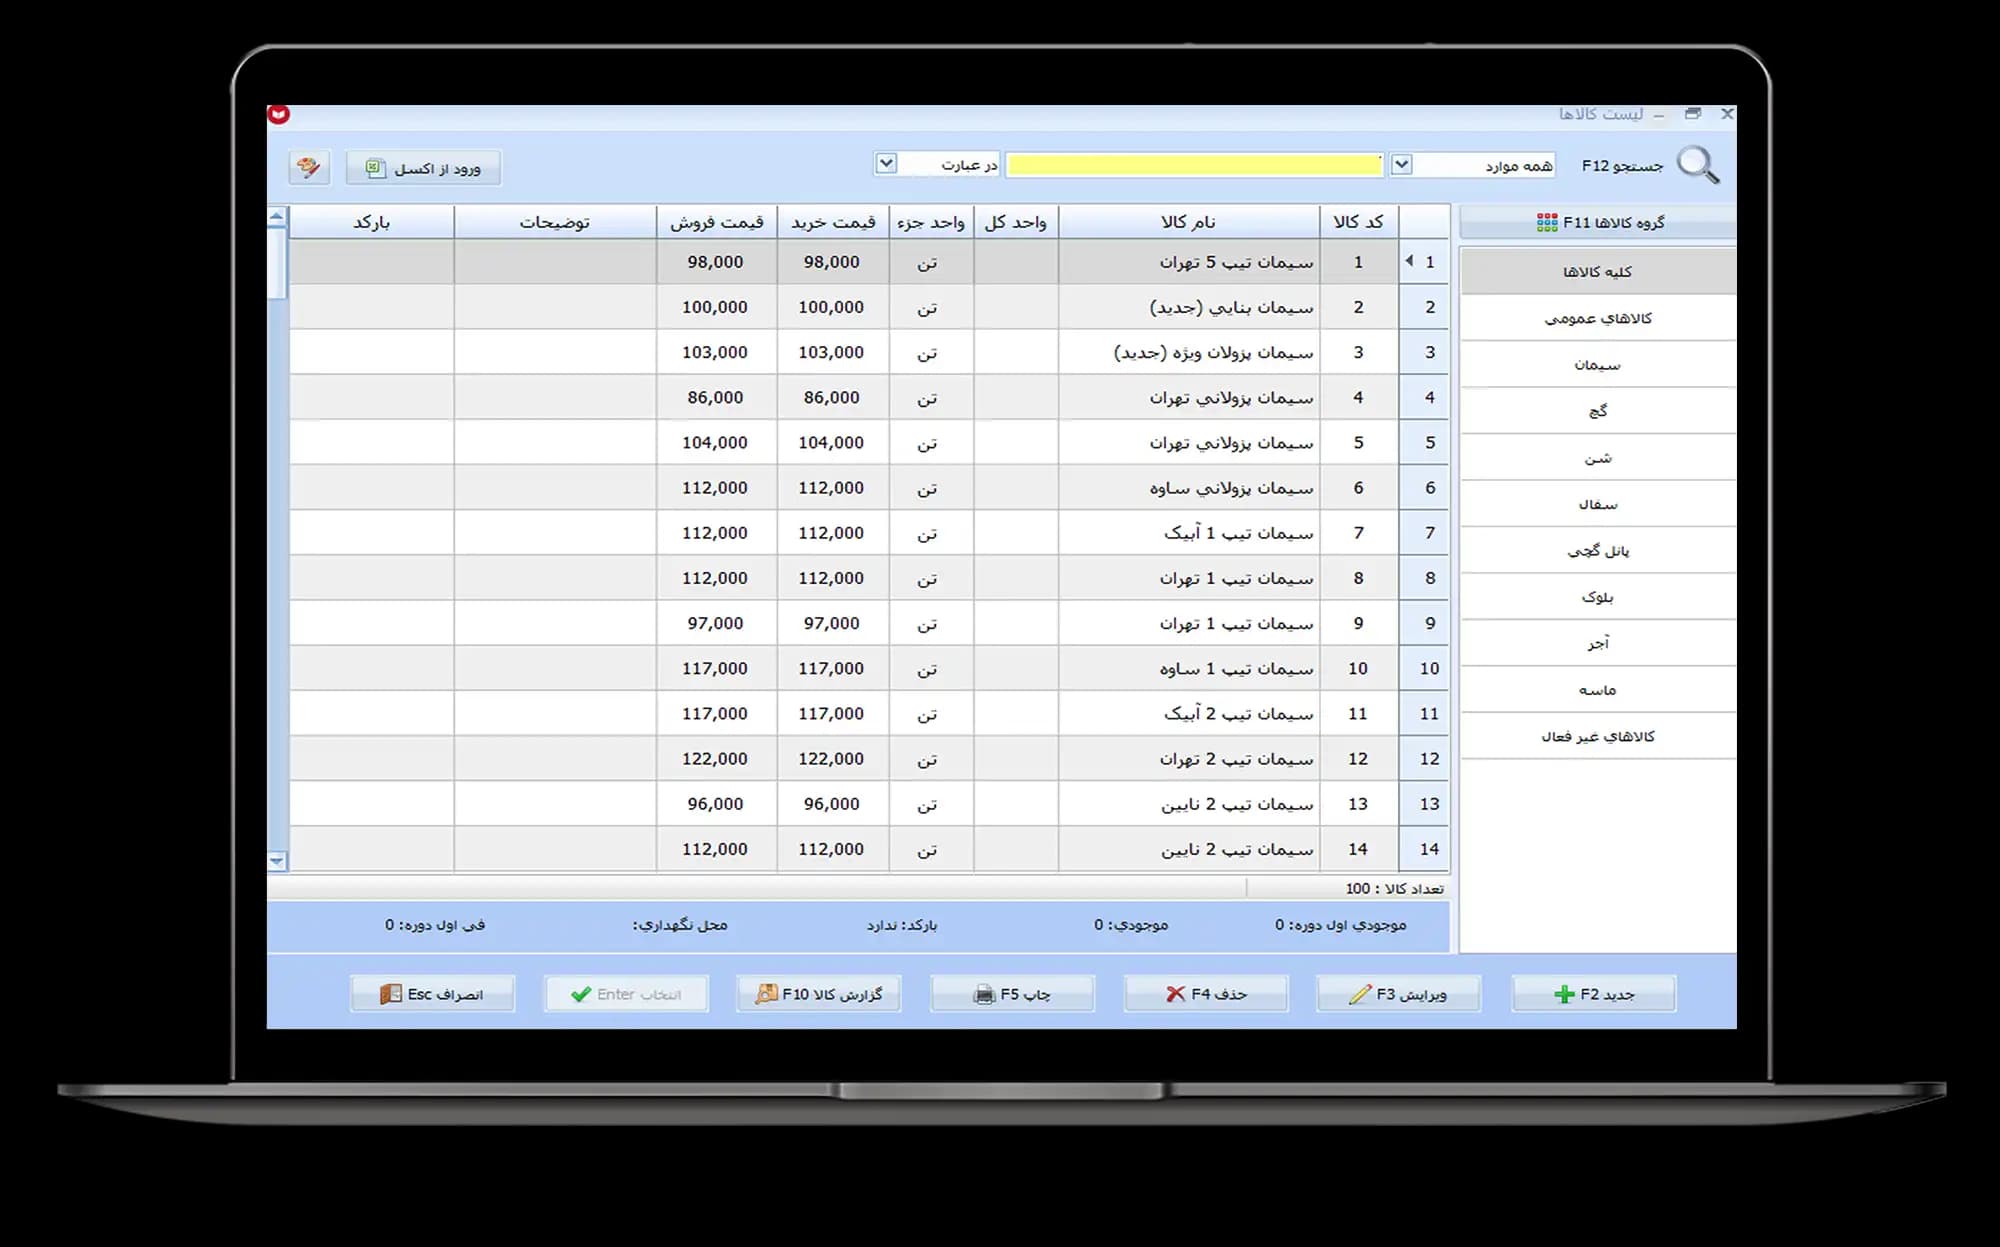This screenshot has height=1247, width=2000.
Task: Click the 'محل نگهداری' status entry
Action: (680, 925)
